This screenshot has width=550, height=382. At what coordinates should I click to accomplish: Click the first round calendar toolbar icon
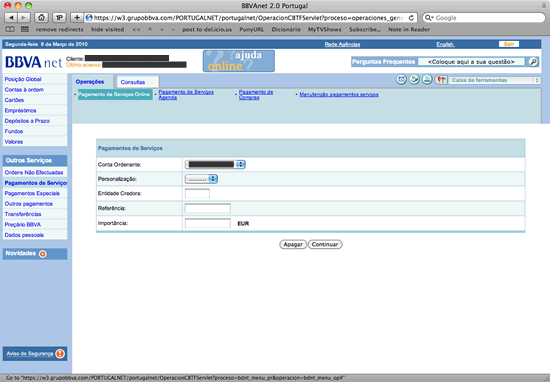click(x=402, y=80)
